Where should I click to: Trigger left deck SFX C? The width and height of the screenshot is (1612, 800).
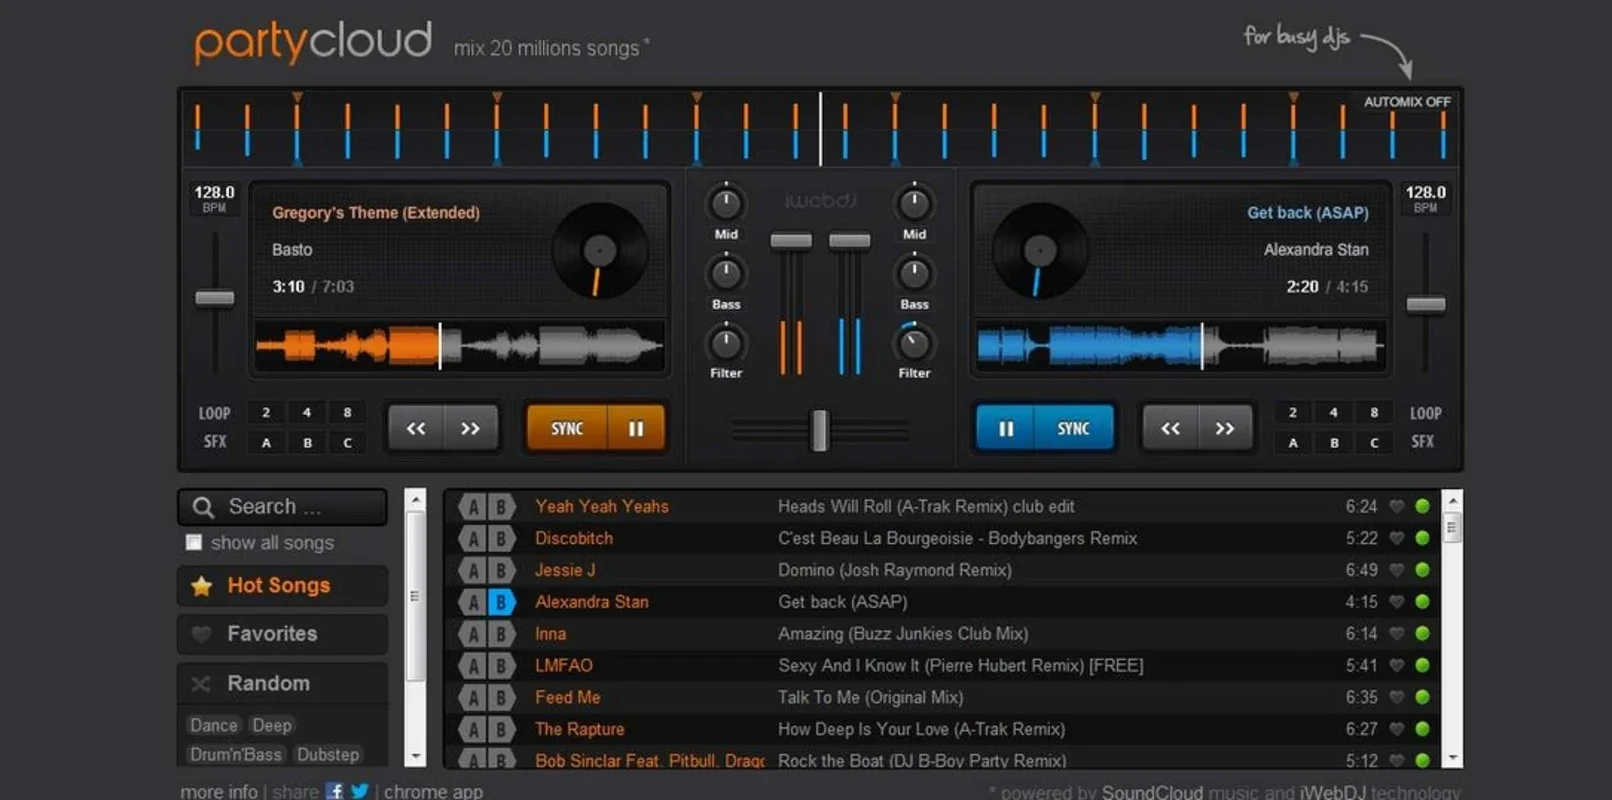coord(347,442)
